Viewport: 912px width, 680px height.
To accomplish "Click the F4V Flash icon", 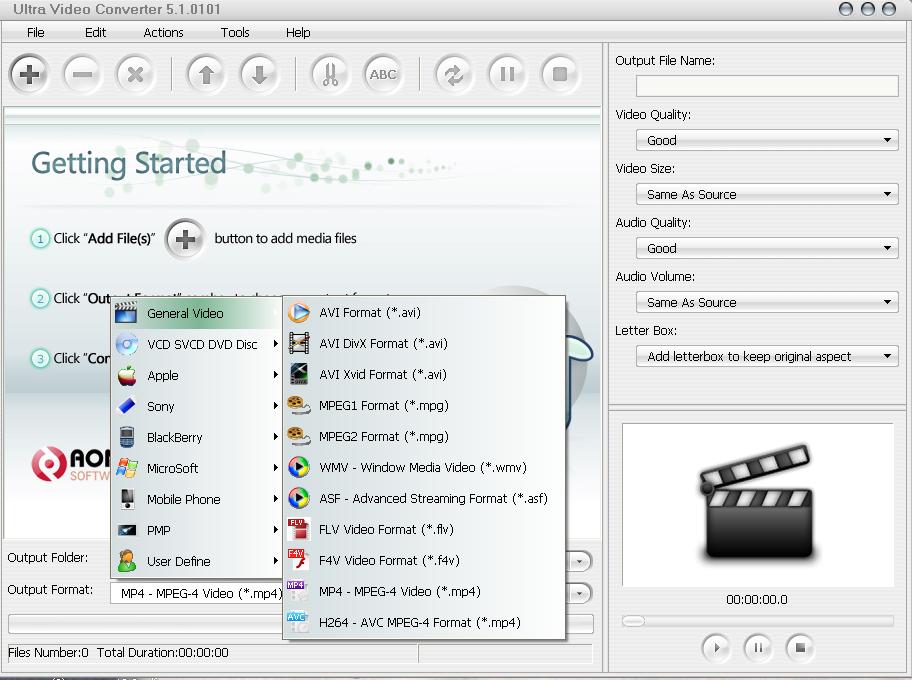I will [299, 560].
